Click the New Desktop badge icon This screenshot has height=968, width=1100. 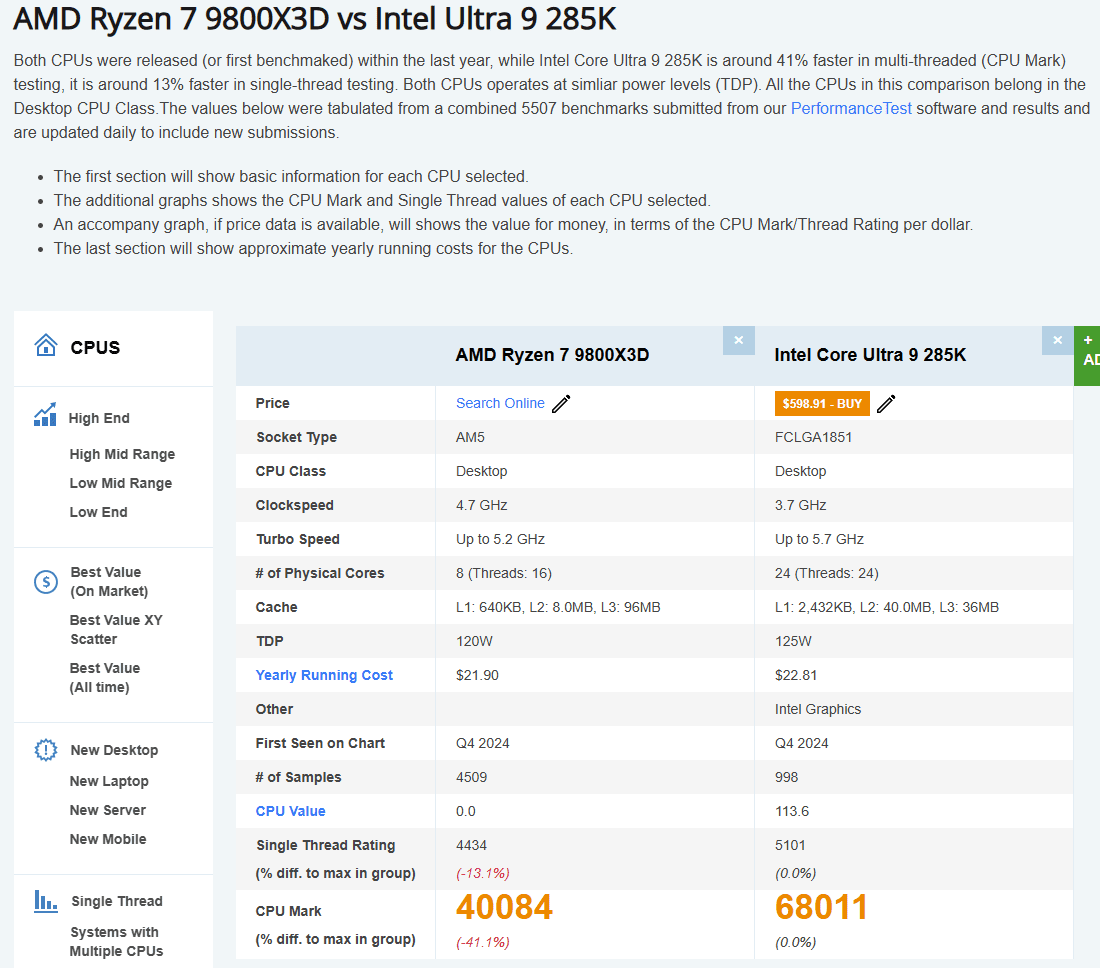tap(46, 750)
